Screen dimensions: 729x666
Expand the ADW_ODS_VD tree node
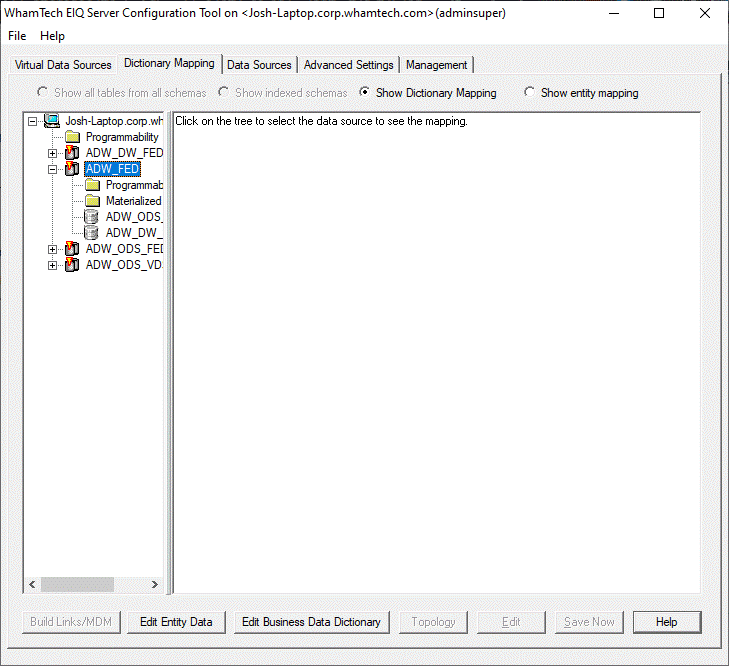[53, 266]
